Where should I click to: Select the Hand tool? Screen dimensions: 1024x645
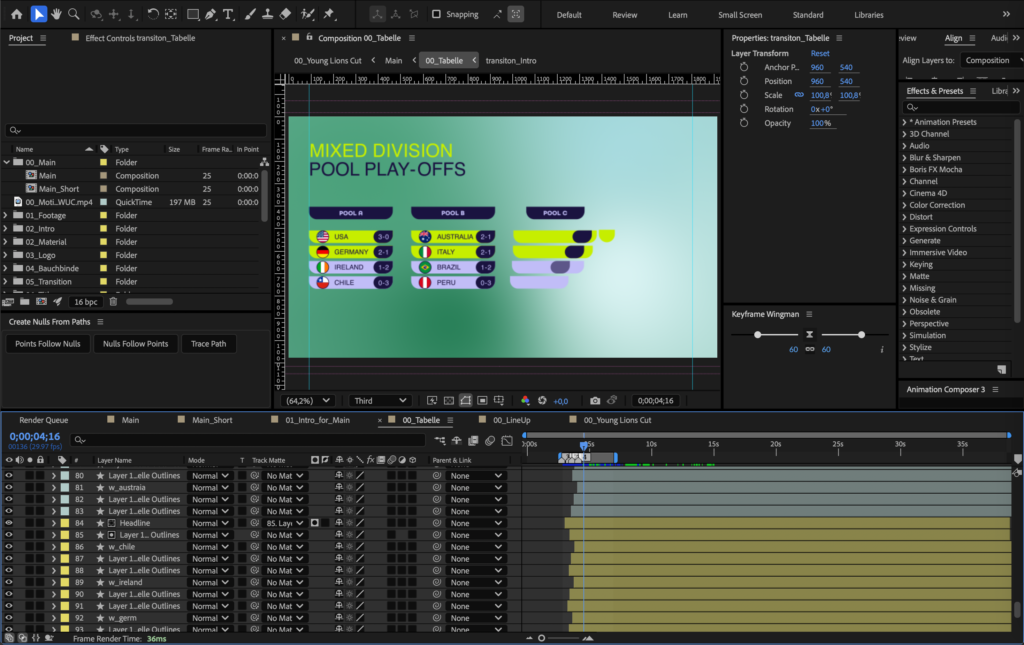(56, 14)
